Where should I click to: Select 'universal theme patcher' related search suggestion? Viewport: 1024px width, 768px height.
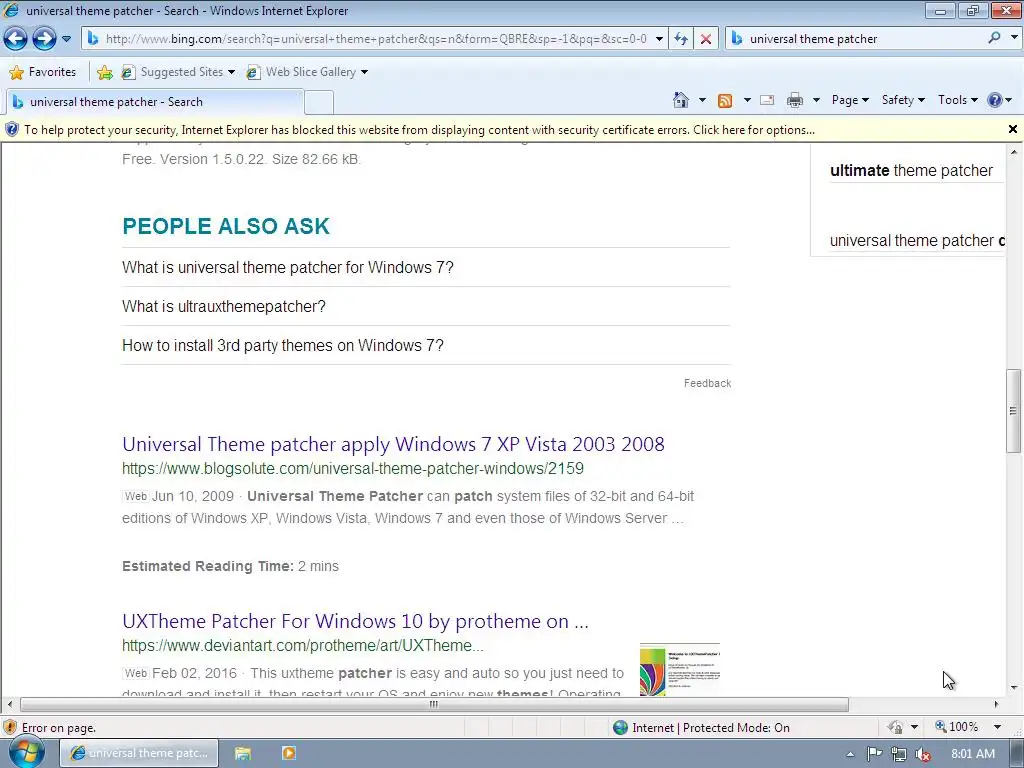click(917, 240)
